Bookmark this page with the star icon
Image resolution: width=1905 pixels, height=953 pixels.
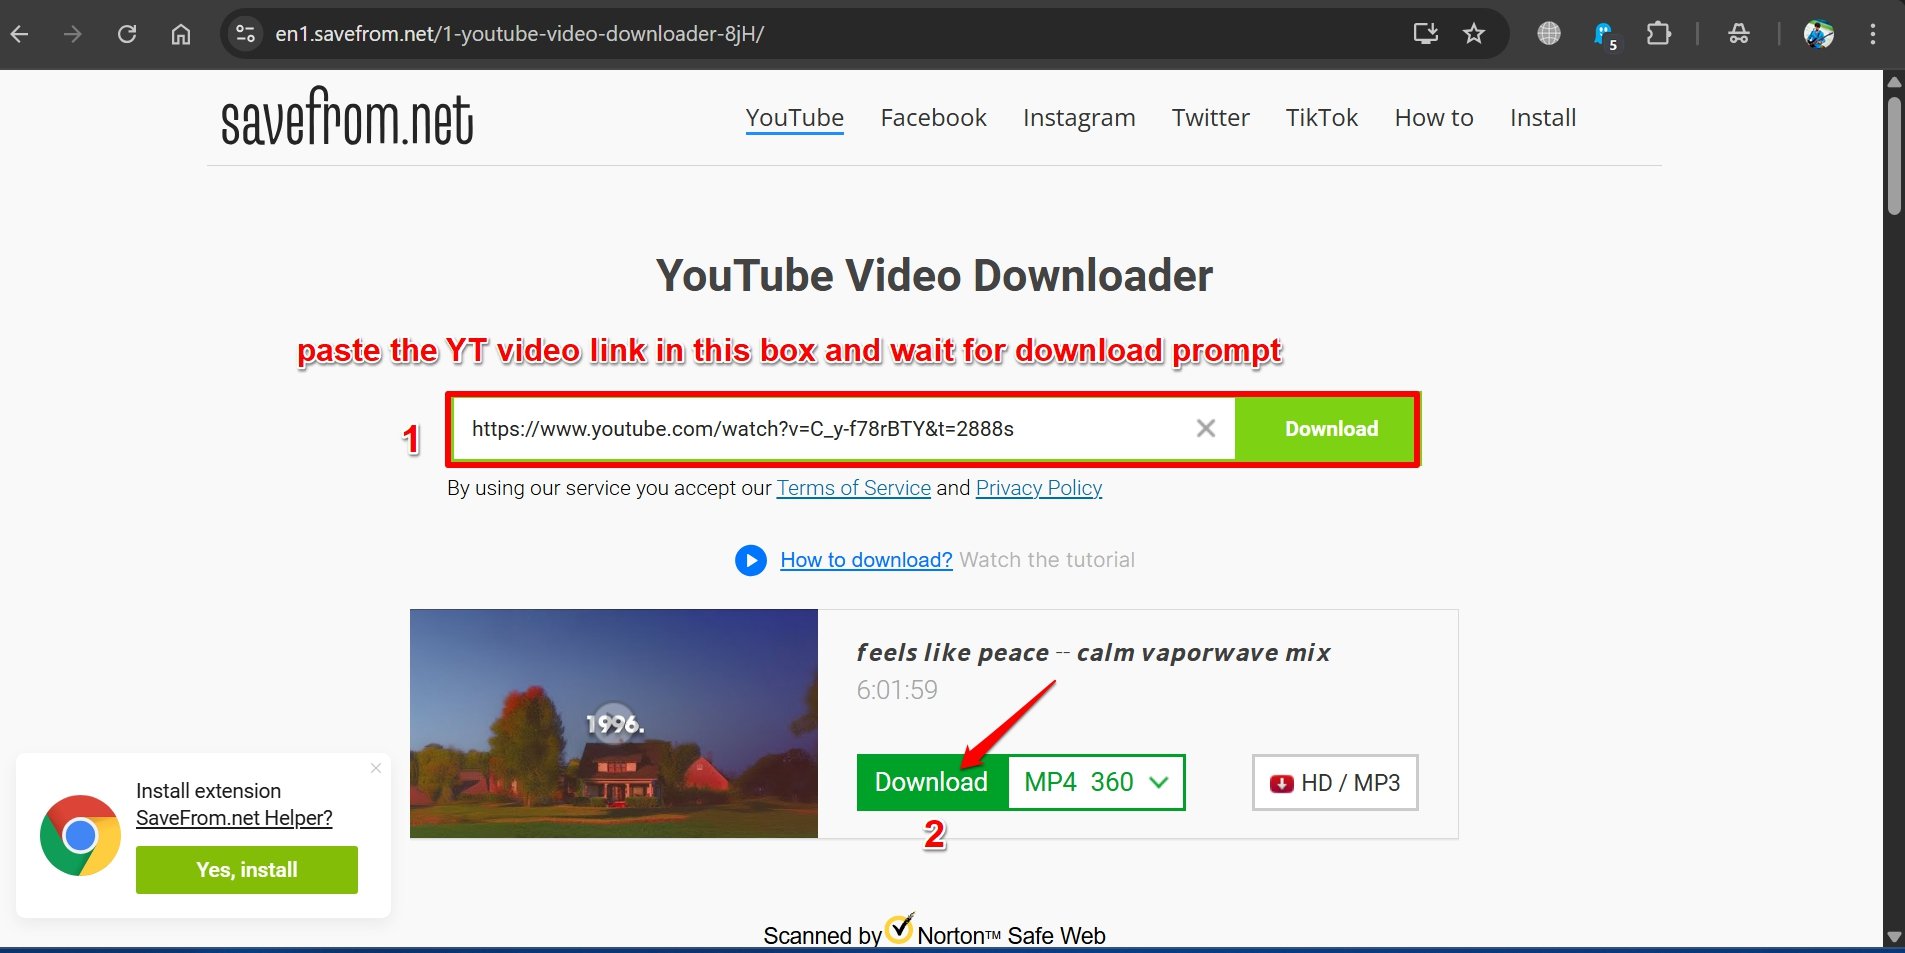pyautogui.click(x=1474, y=34)
